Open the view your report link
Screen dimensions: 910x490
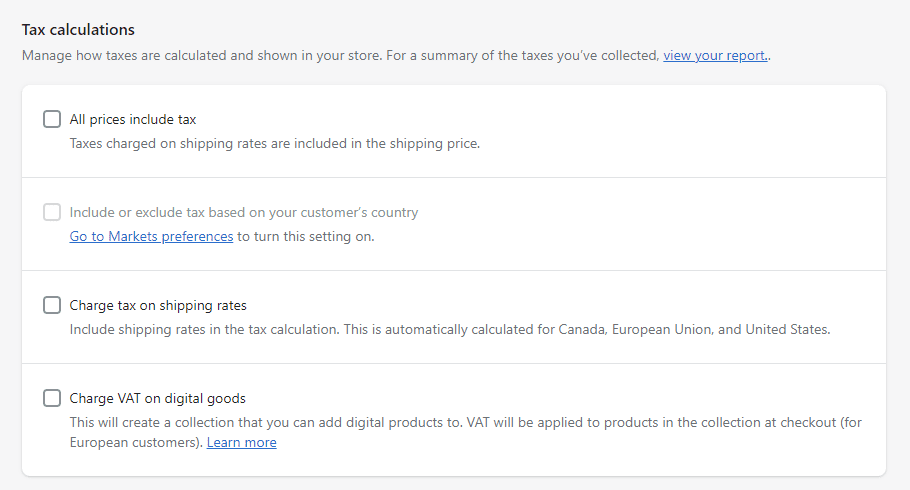click(x=716, y=56)
